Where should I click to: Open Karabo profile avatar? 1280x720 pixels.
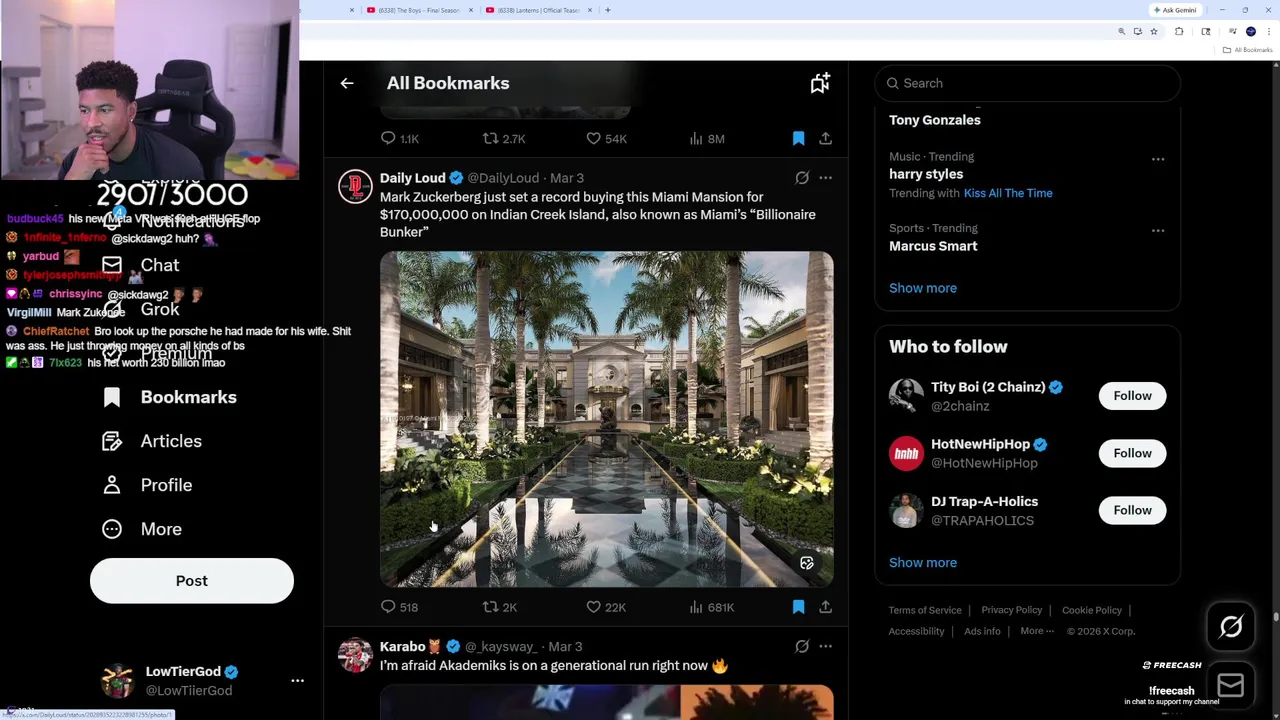click(x=355, y=655)
